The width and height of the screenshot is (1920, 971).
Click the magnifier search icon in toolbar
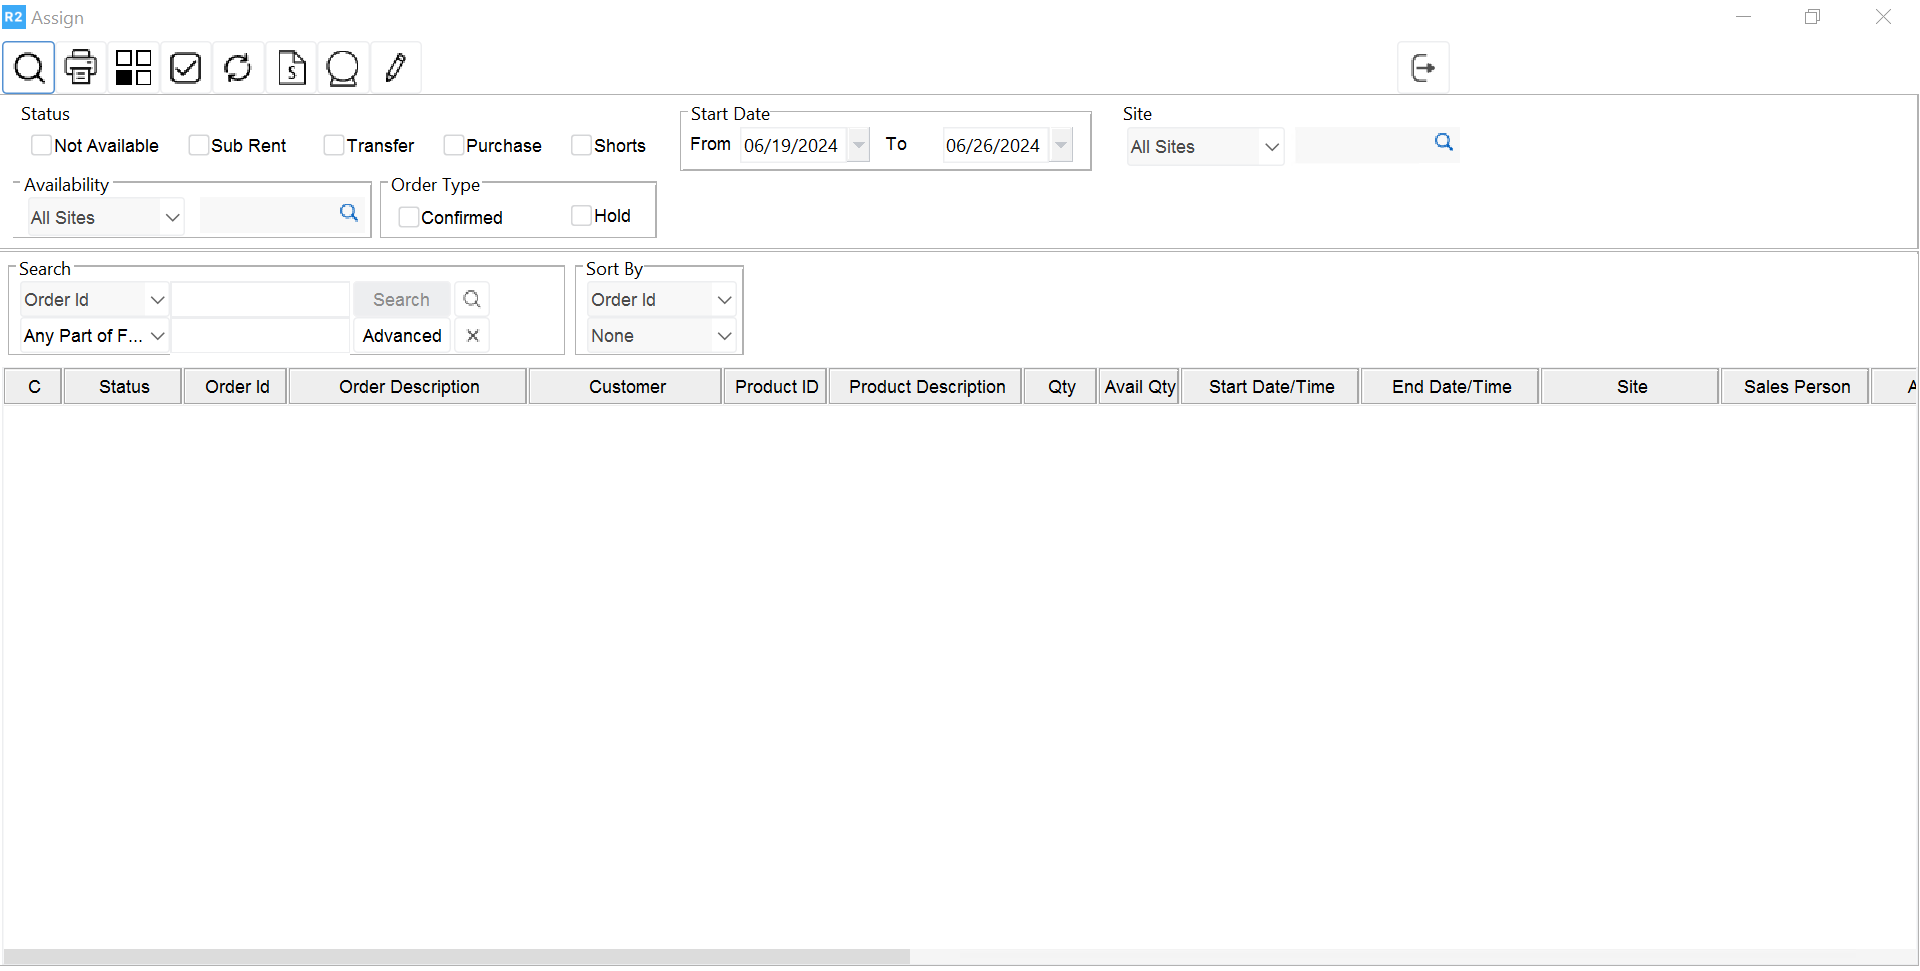[29, 68]
